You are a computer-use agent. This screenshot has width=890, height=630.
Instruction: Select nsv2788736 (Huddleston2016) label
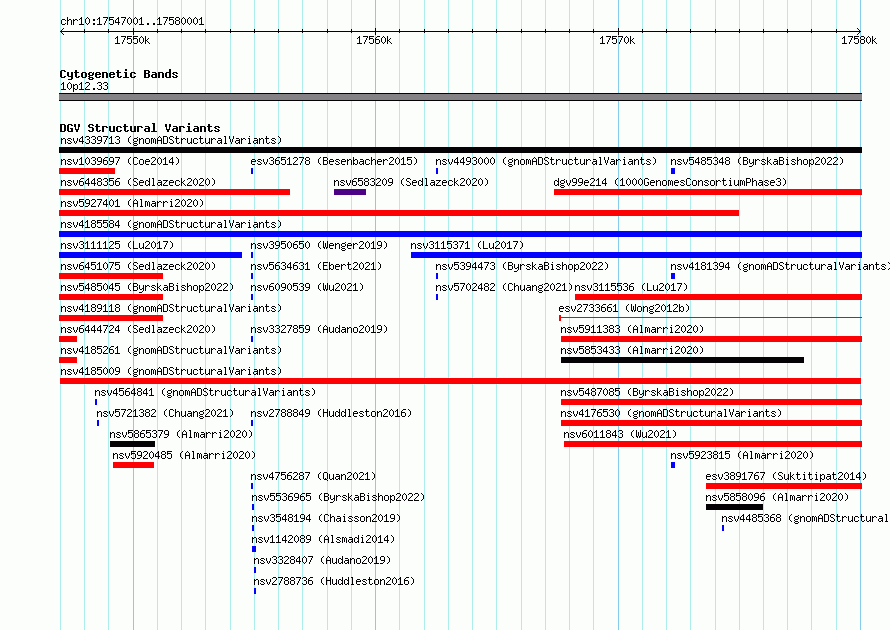pyautogui.click(x=334, y=581)
